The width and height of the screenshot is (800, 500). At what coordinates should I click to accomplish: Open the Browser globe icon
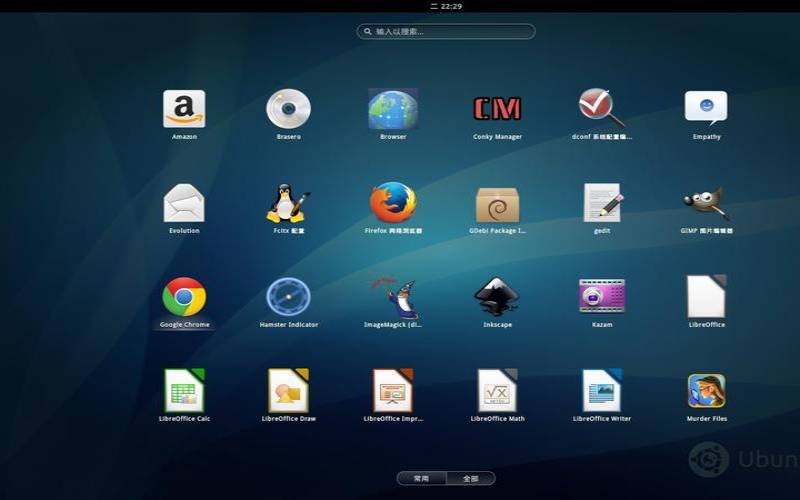[x=393, y=109]
